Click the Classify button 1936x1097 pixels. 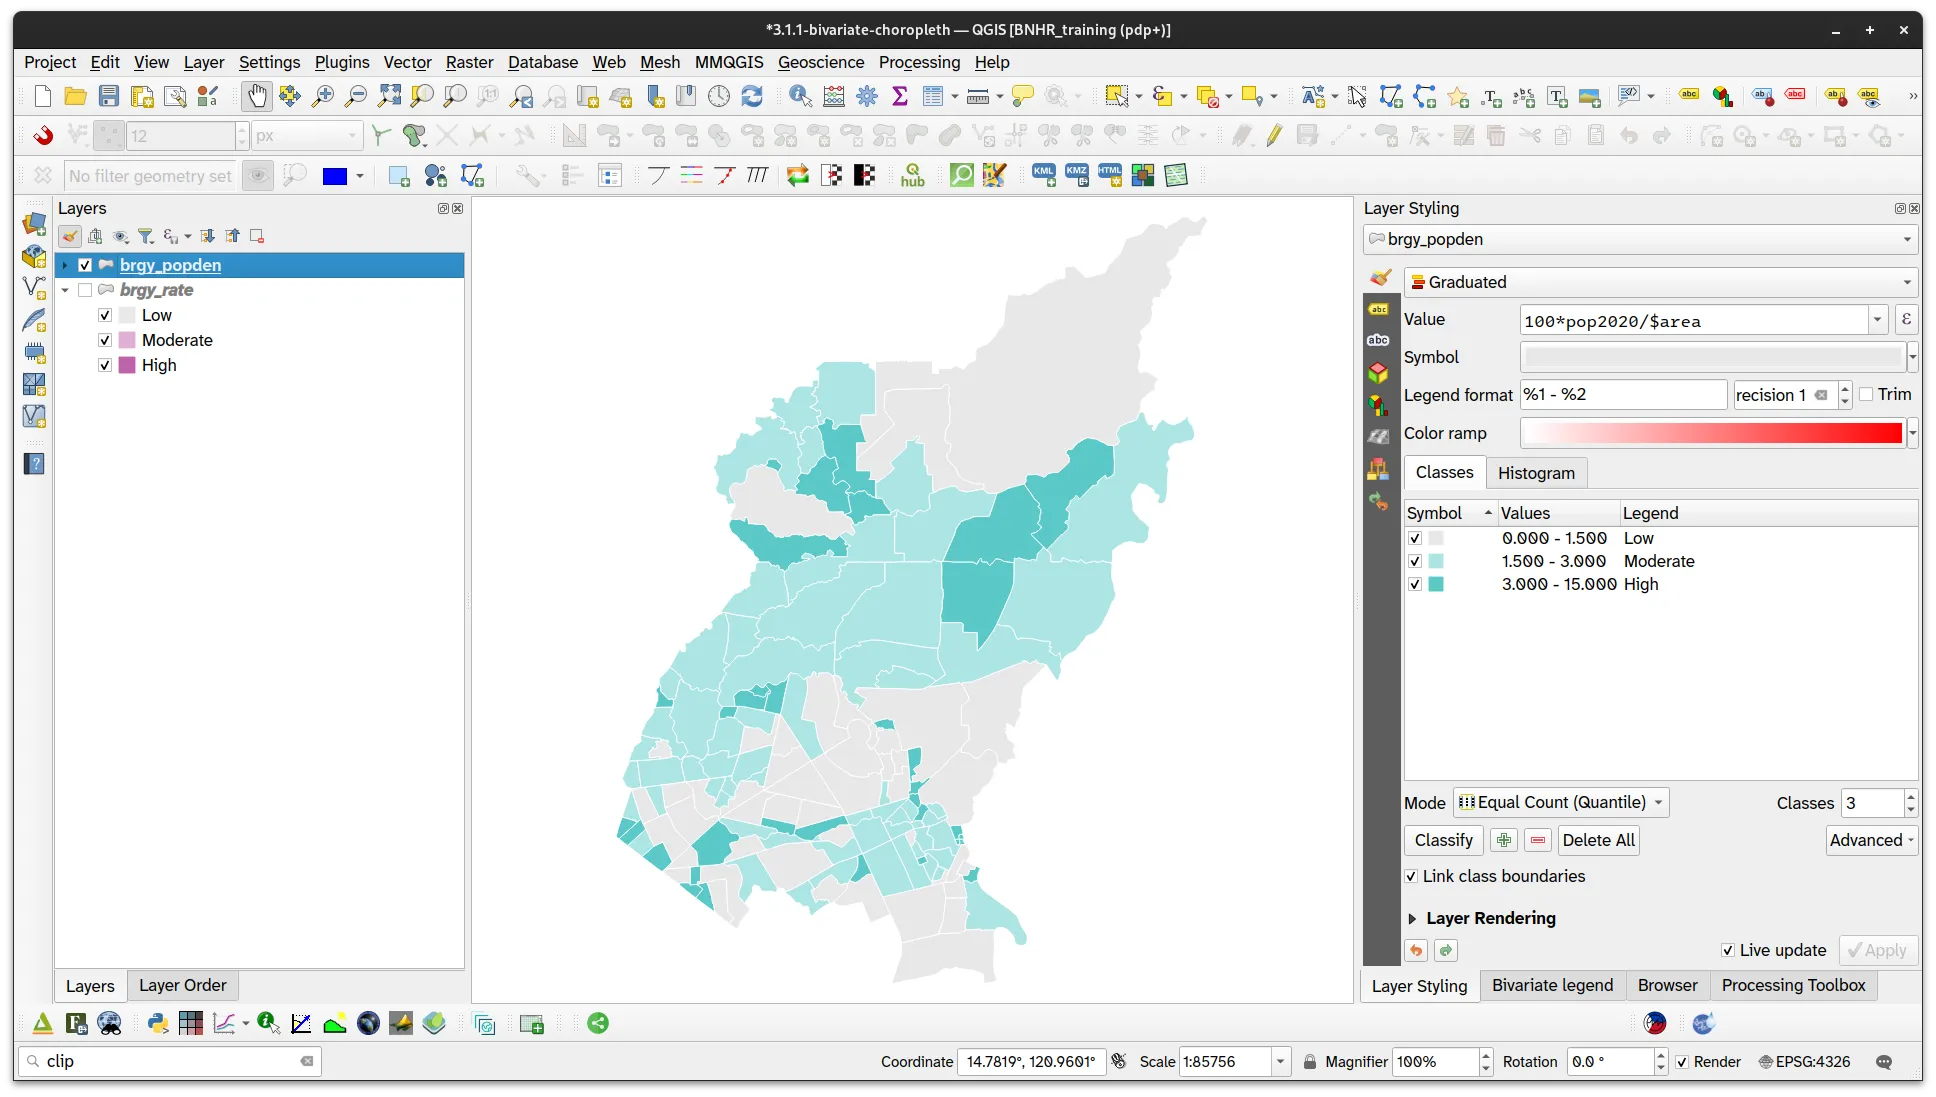[x=1443, y=840]
